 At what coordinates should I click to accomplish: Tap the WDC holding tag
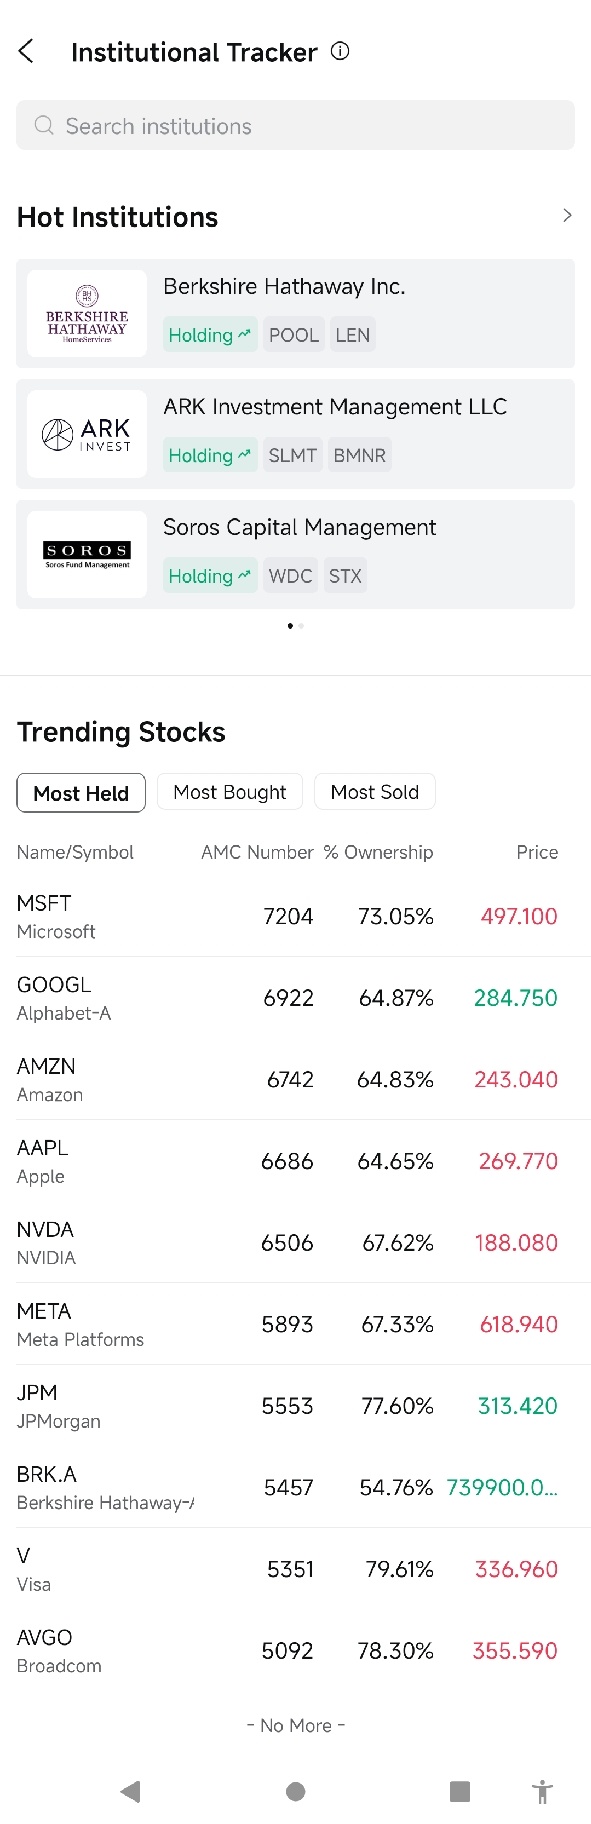(x=291, y=576)
